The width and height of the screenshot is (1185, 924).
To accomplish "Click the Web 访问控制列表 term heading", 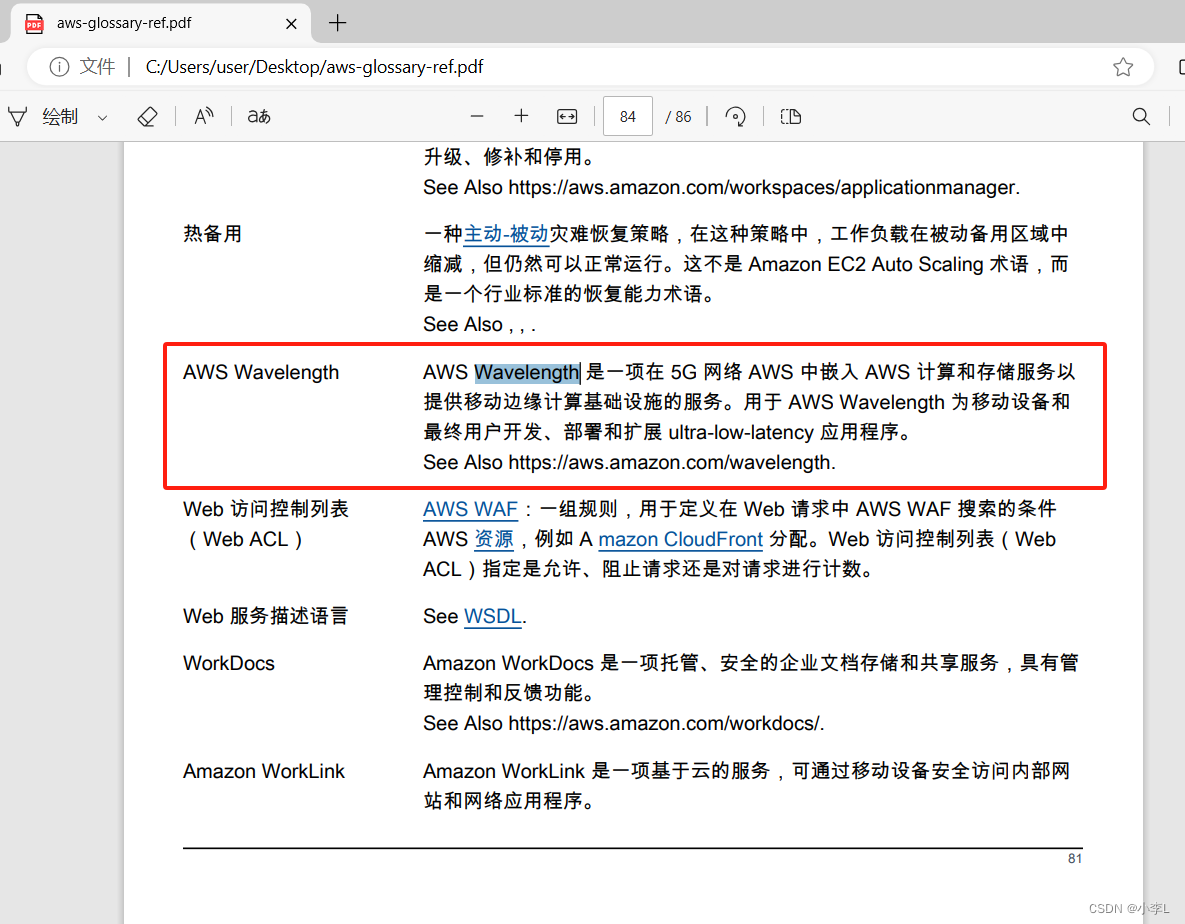I will pyautogui.click(x=266, y=524).
